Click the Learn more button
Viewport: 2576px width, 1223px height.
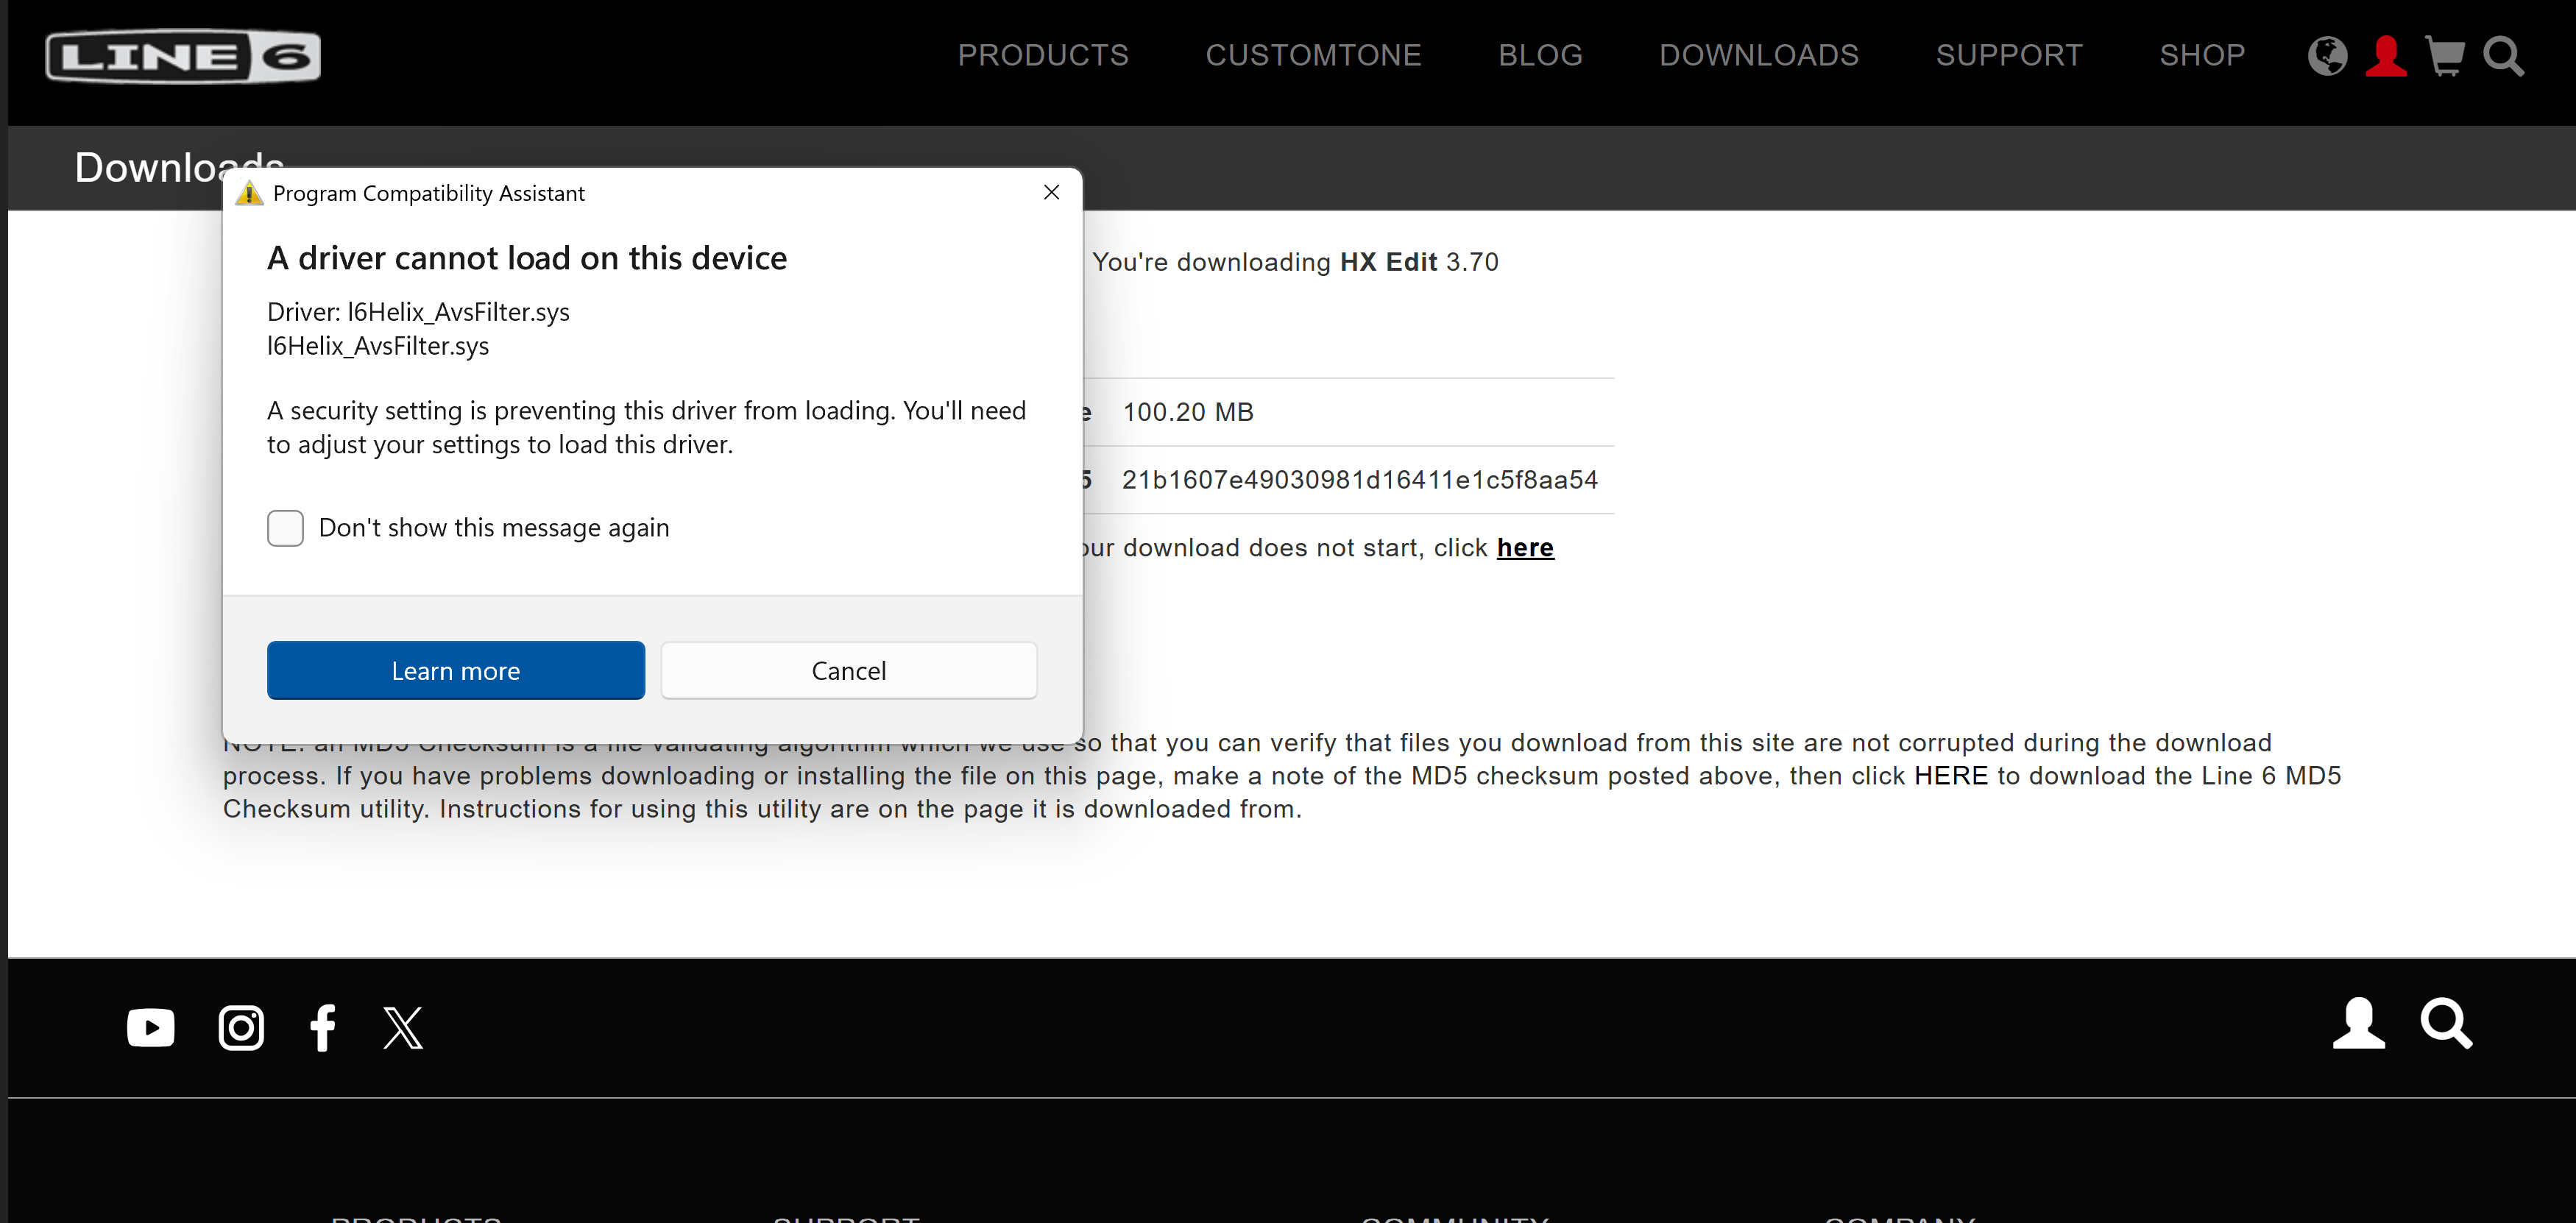pyautogui.click(x=456, y=670)
